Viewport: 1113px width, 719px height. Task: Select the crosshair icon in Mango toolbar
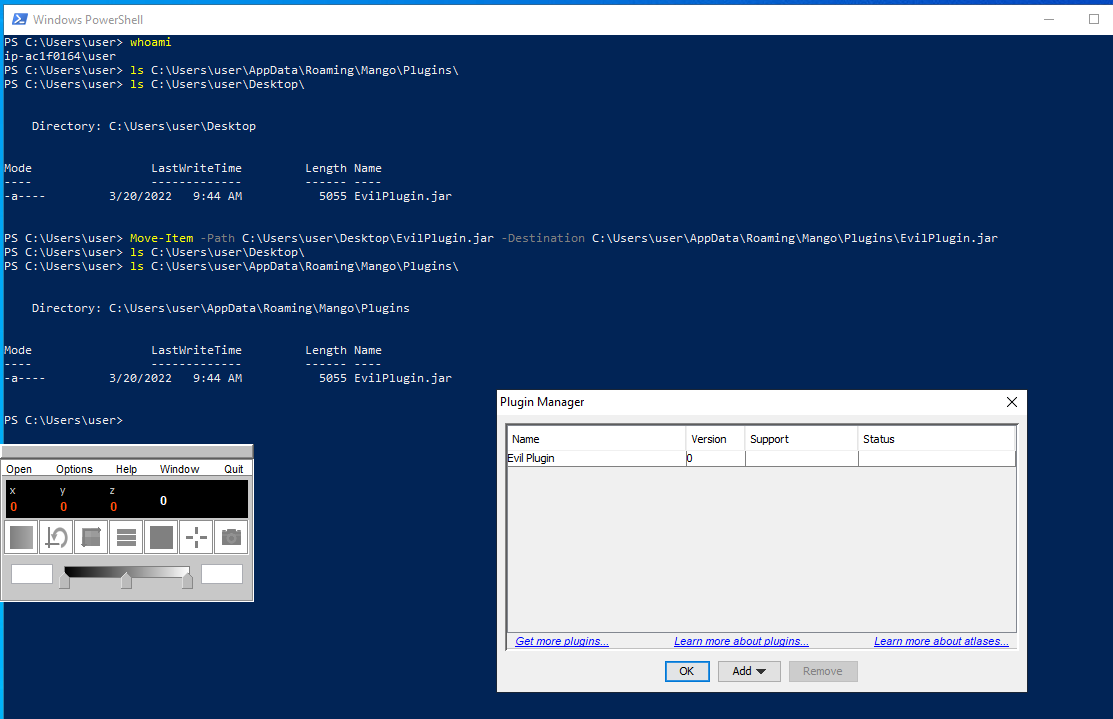[196, 537]
